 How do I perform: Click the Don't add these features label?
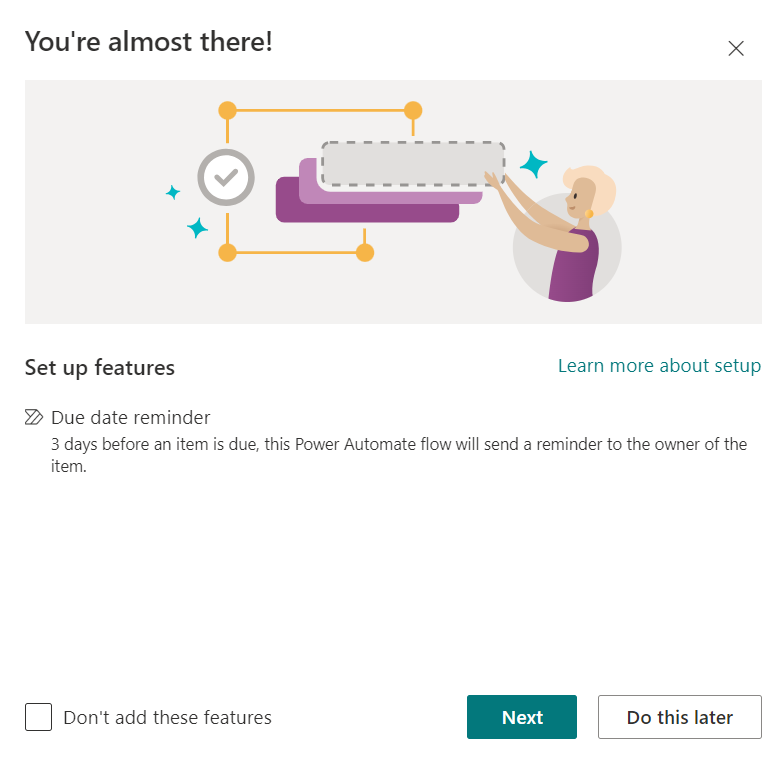pos(167,718)
